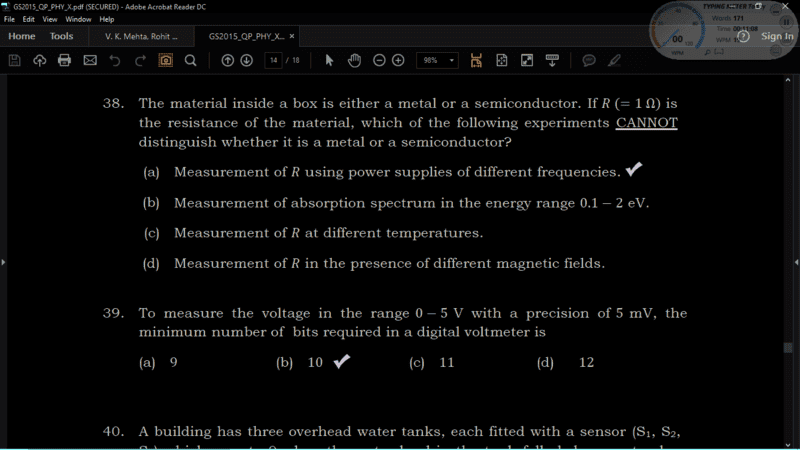Open the Edit menu
Viewport: 800px width, 450px height.
tap(29, 19)
